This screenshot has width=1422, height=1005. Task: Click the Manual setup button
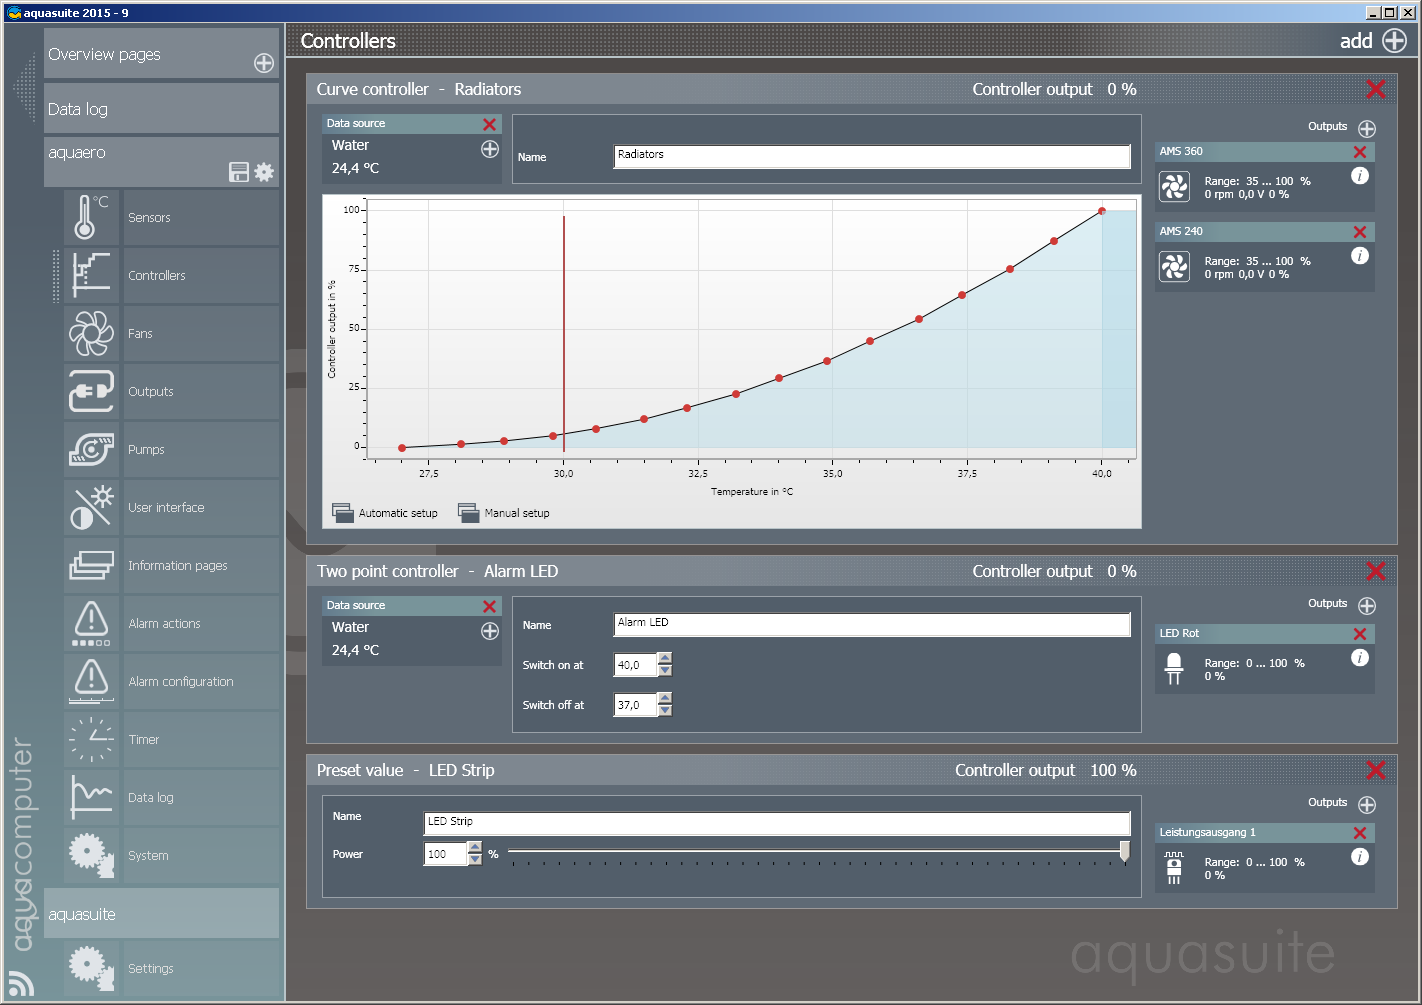[x=504, y=513]
